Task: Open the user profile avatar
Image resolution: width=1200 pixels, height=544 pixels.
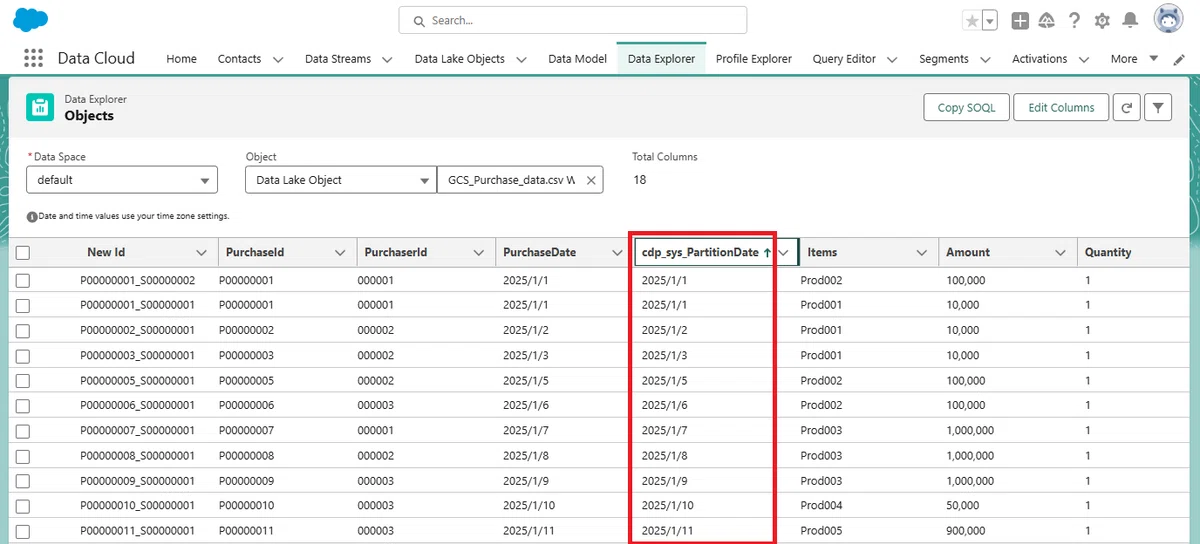Action: 1168,19
